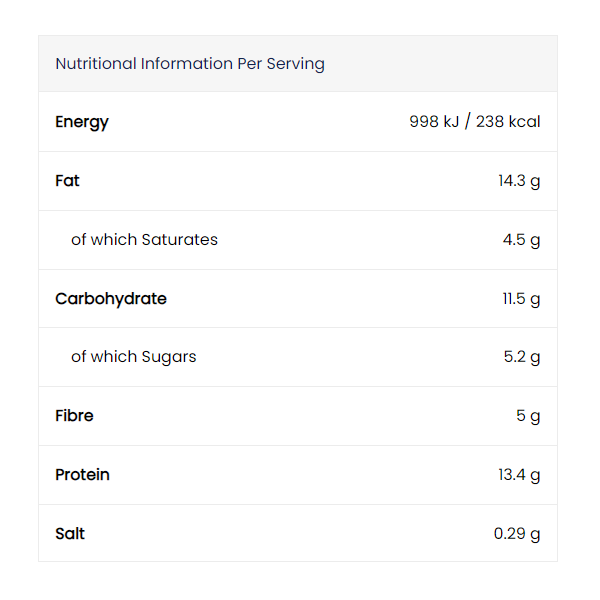Click the 5 g fibre value
This screenshot has width=600, height=600.
(528, 416)
